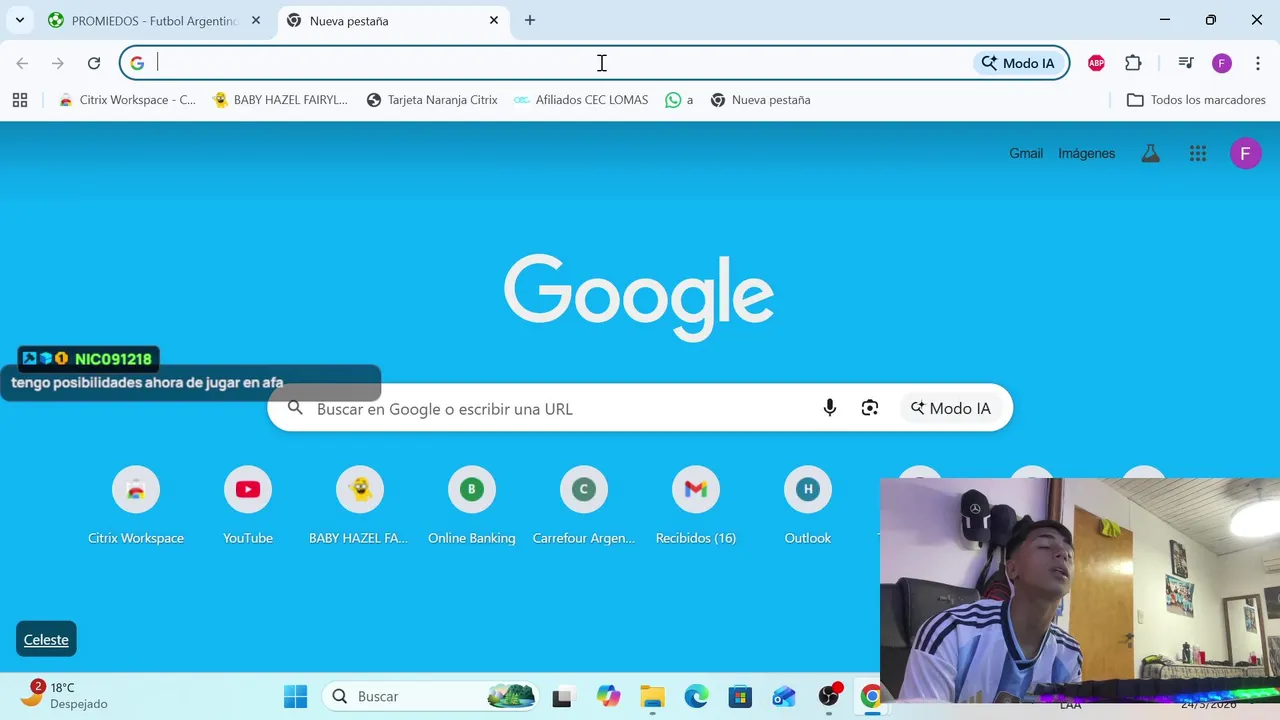Open Nueva pestaña bookmark in bar
Viewport: 1280px width, 720px height.
tap(760, 100)
